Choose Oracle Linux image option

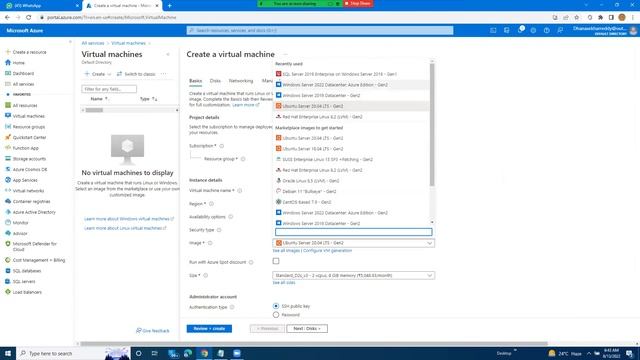(x=351, y=180)
